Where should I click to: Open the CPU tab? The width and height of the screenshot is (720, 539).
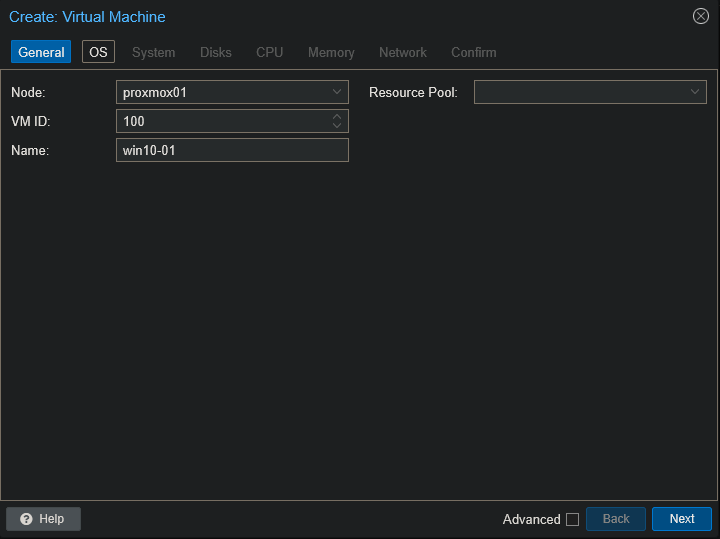coord(269,52)
